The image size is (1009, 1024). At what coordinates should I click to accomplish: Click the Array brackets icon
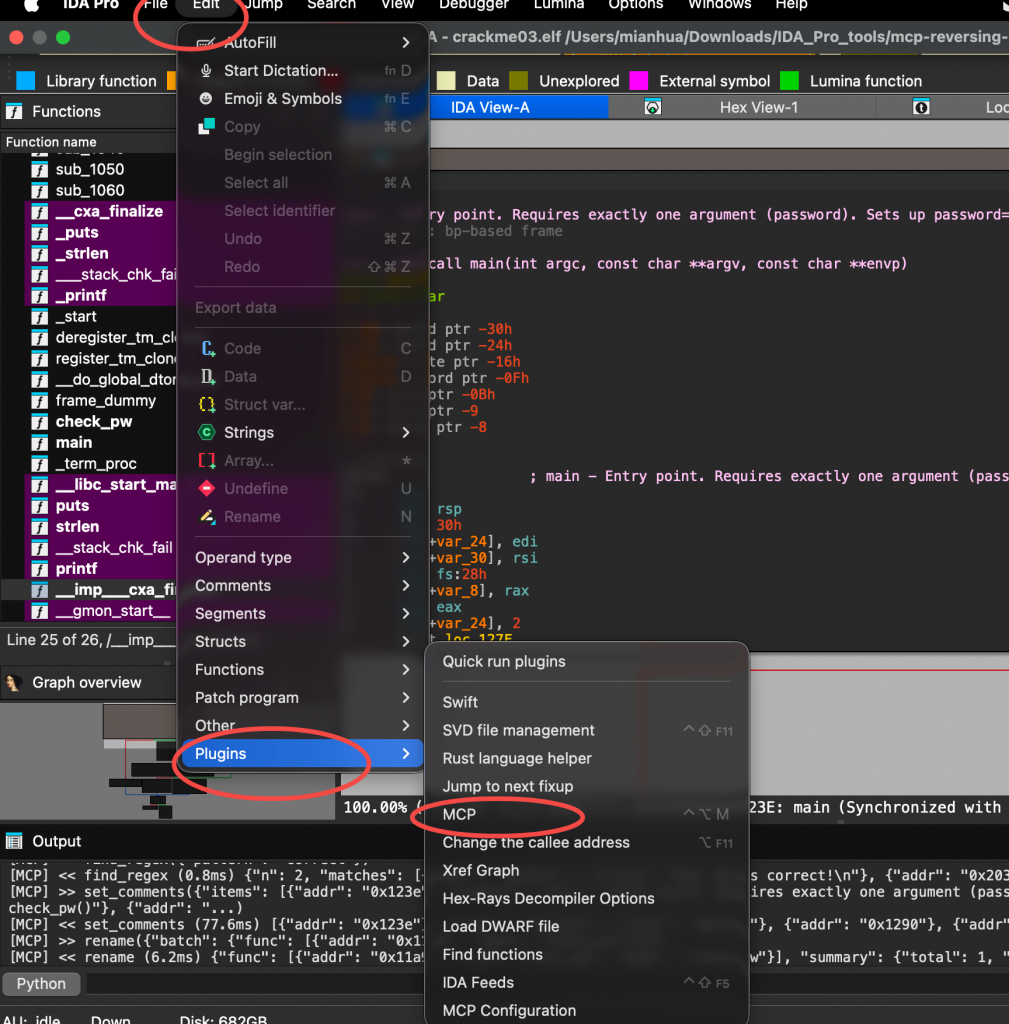(207, 461)
